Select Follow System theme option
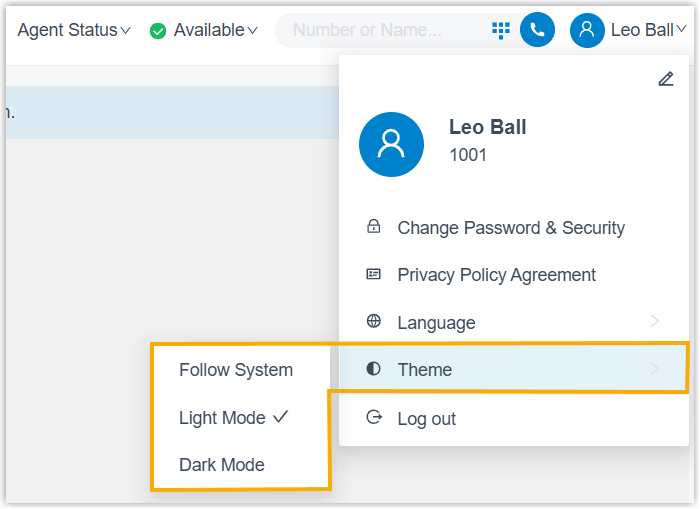The height and width of the screenshot is (509, 700). pos(236,370)
